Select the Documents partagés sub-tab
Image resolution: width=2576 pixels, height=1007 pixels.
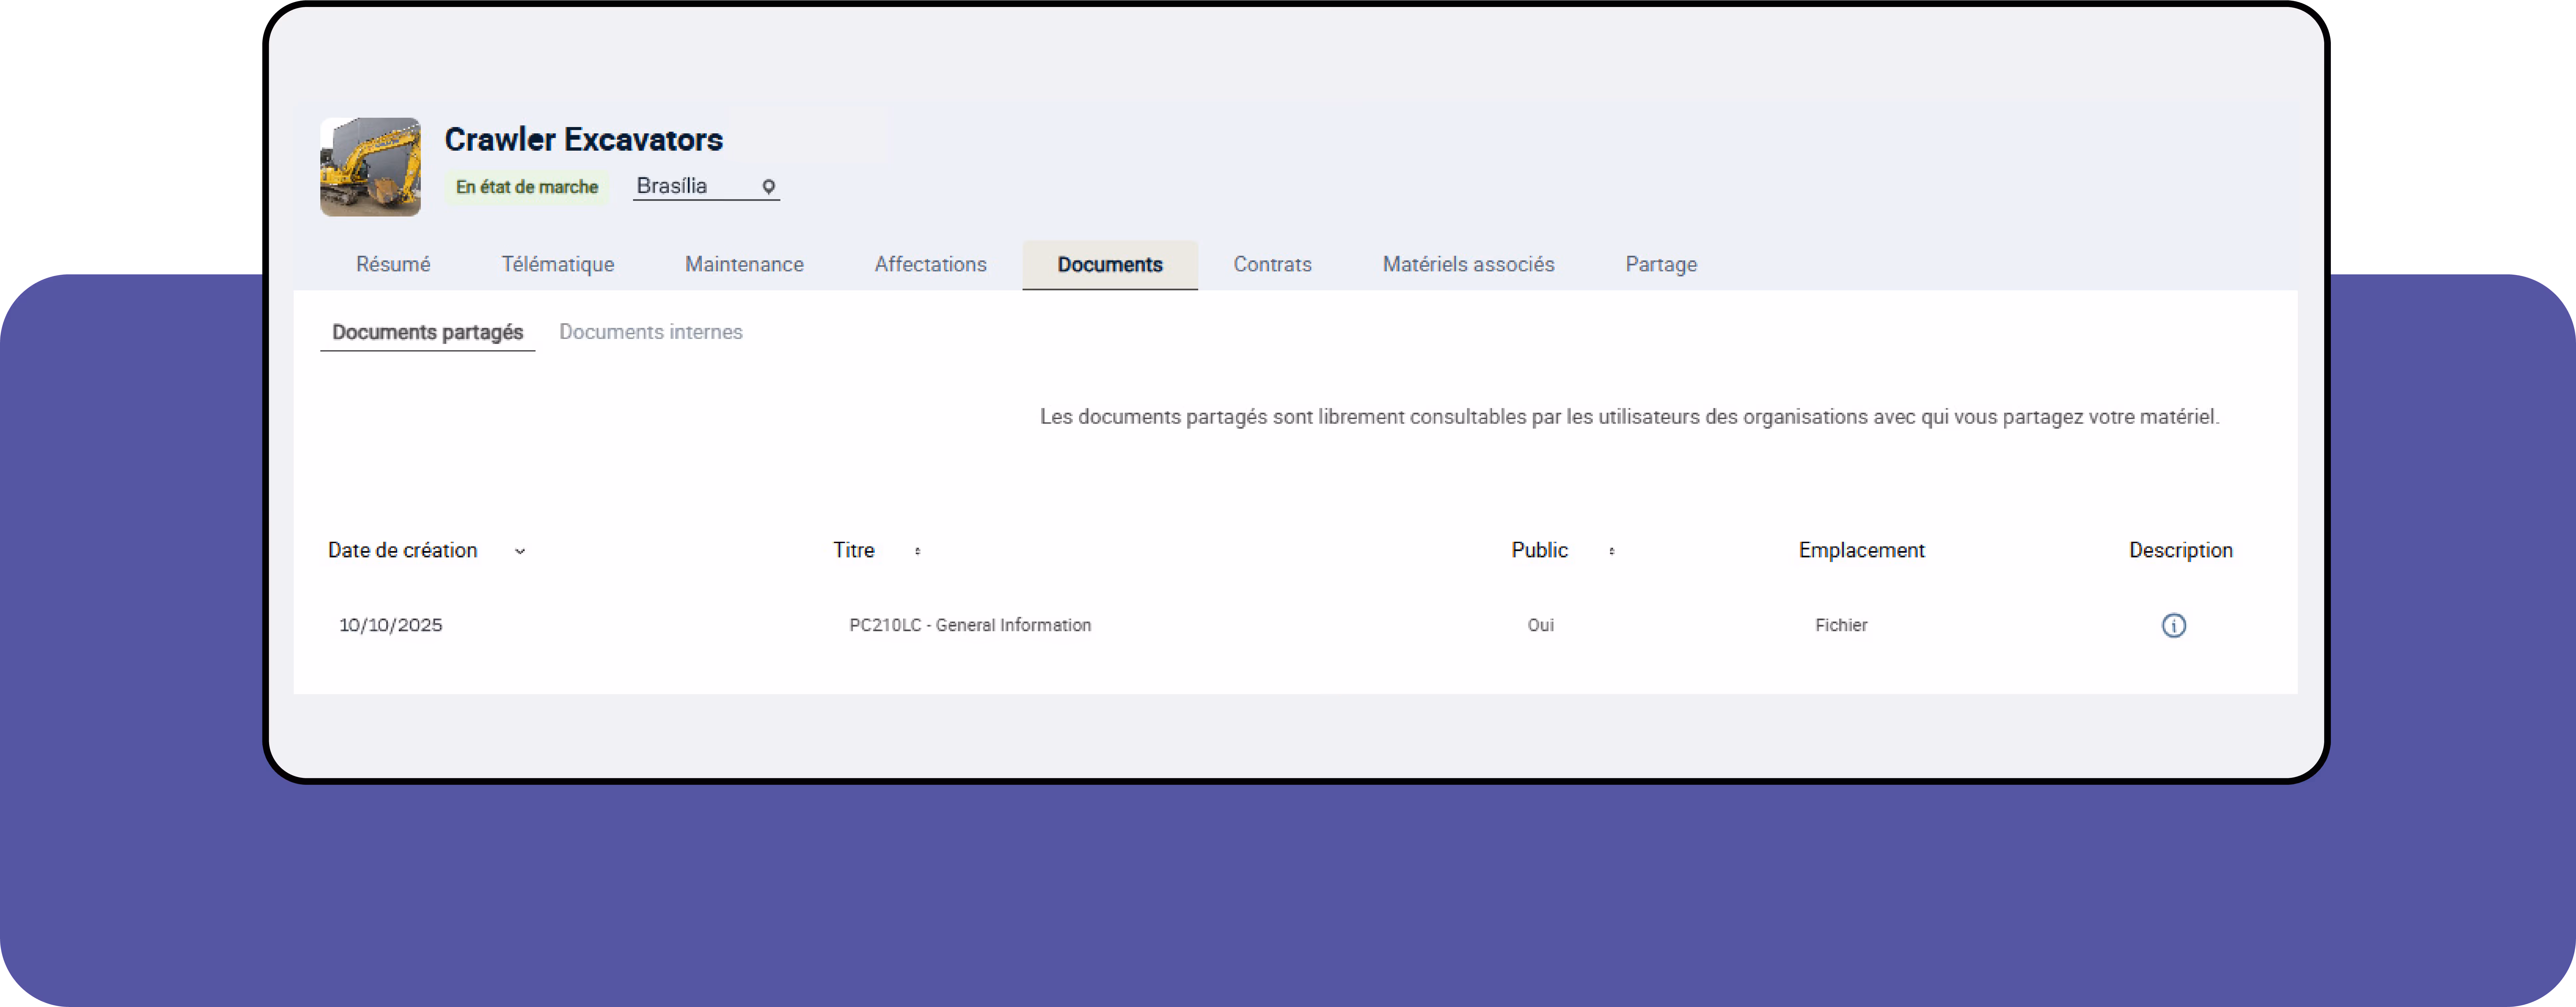pyautogui.click(x=427, y=332)
